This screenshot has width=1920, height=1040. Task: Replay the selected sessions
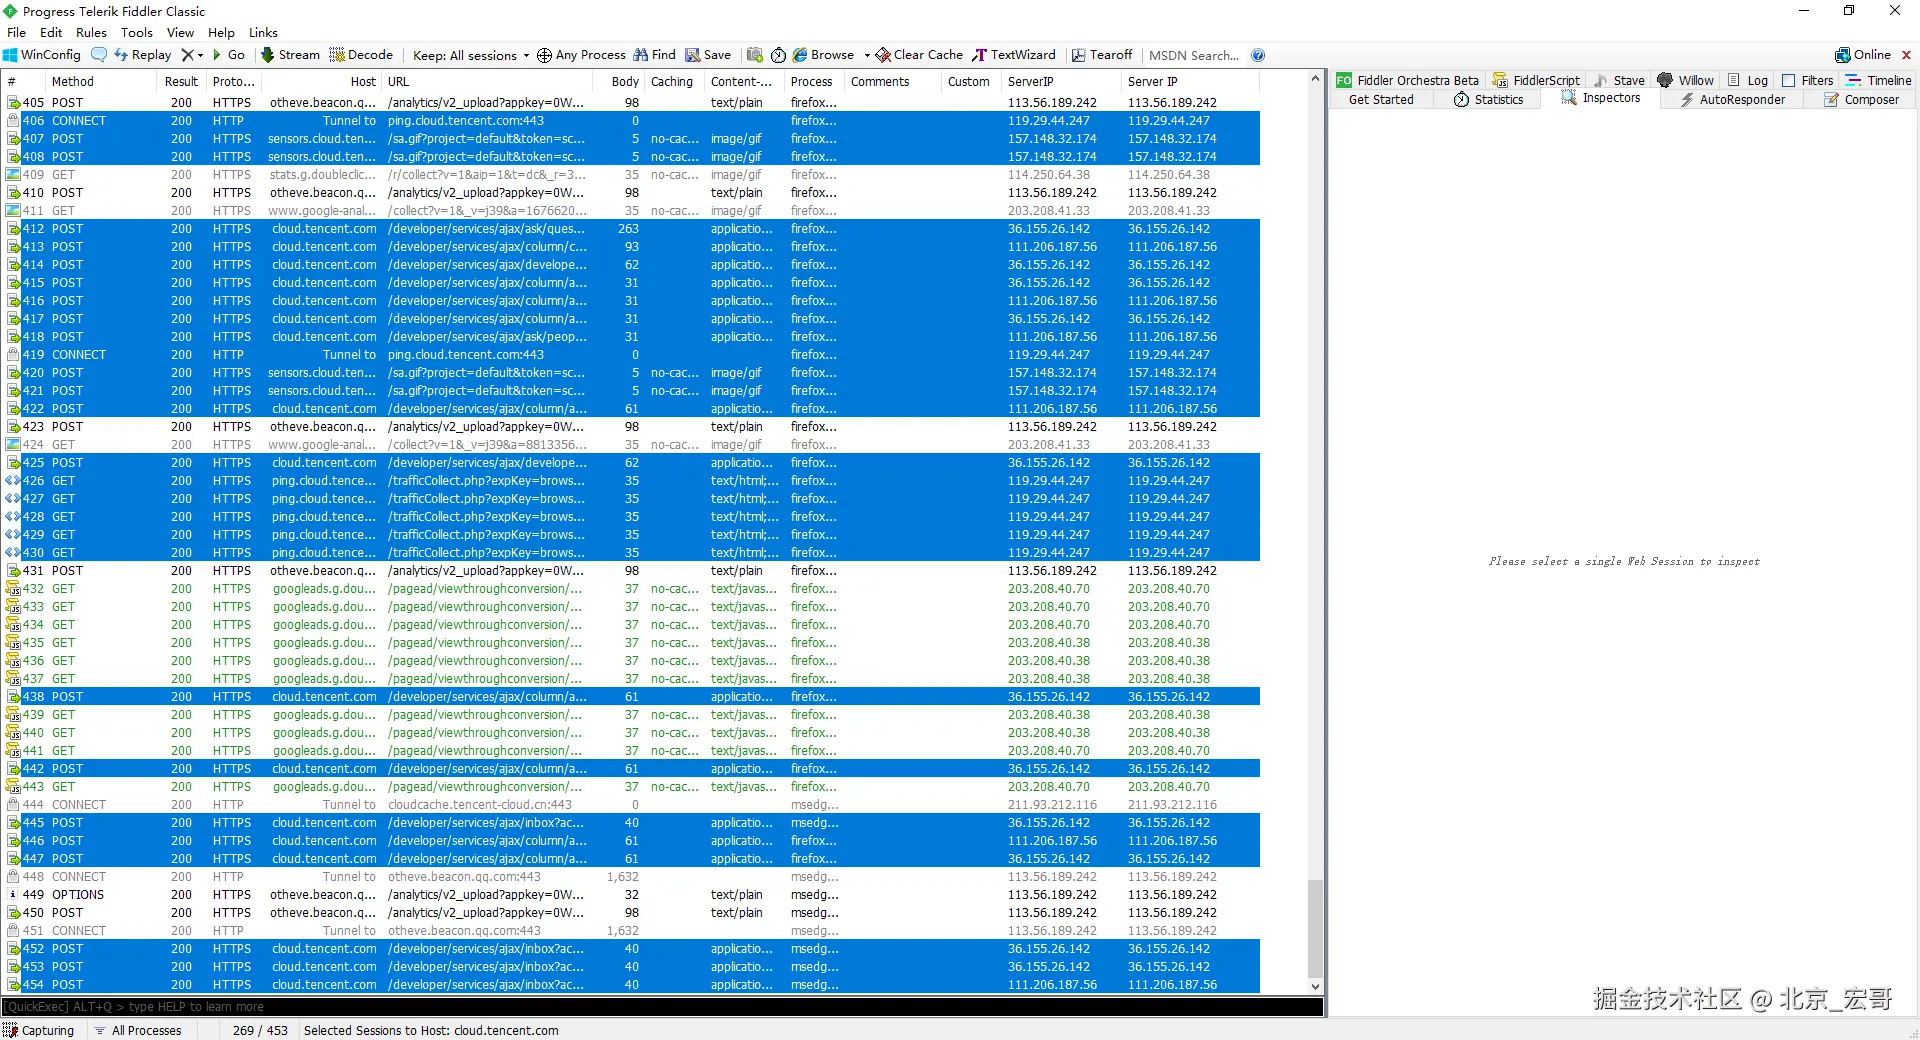[x=142, y=55]
